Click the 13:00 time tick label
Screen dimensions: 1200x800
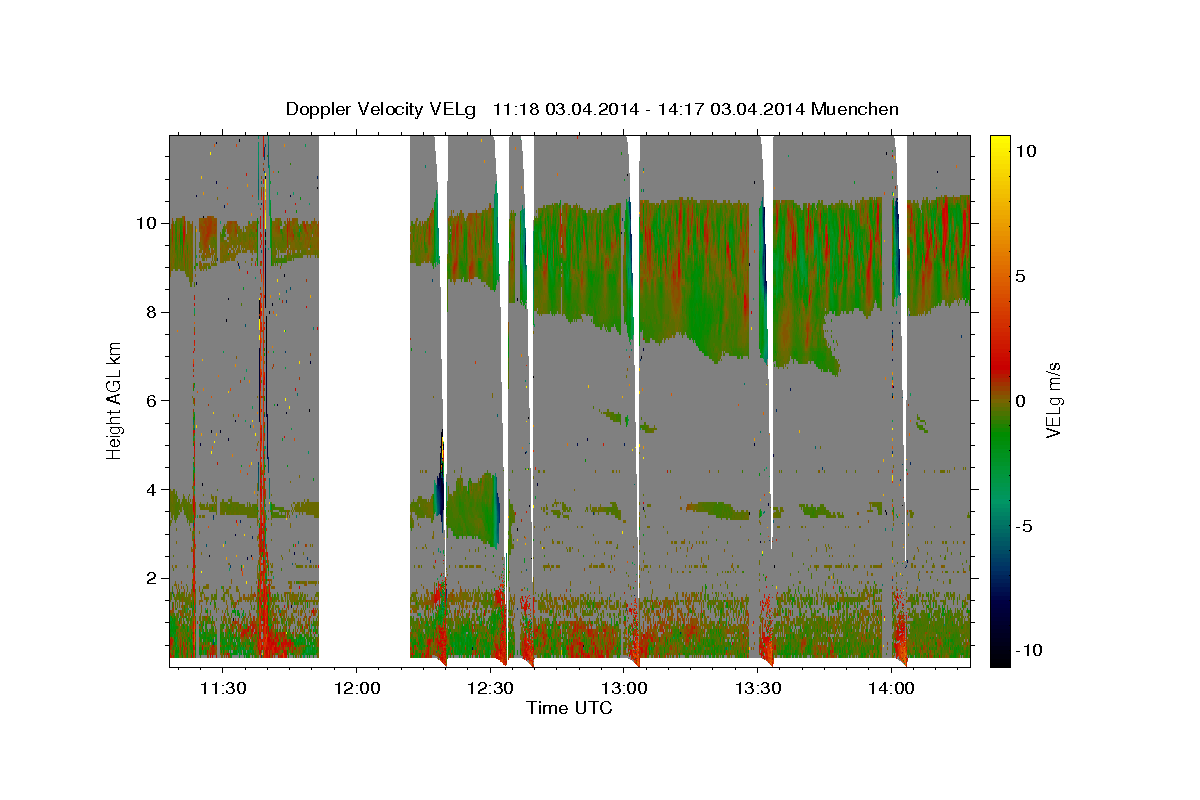tap(625, 688)
